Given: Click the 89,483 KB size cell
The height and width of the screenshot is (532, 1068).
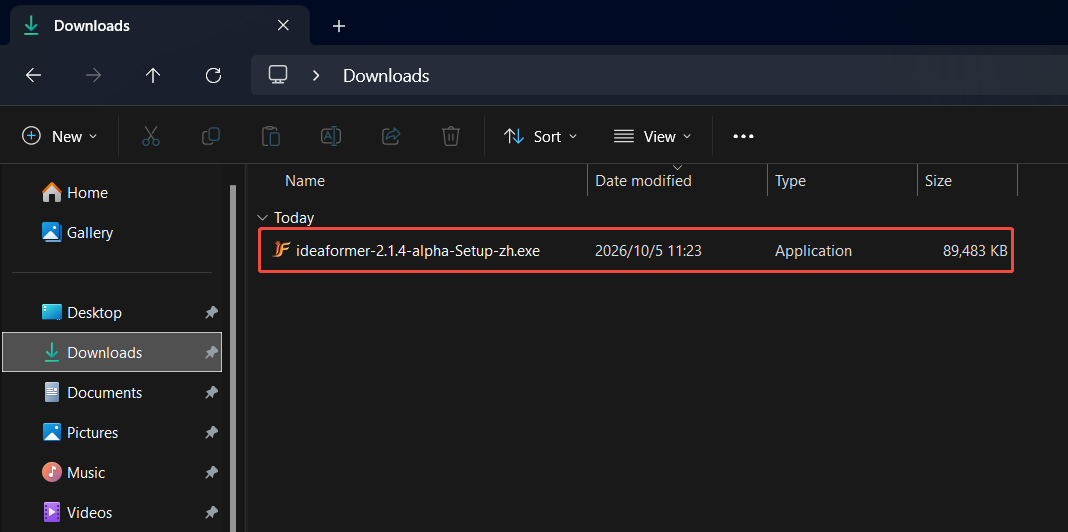Looking at the screenshot, I should coord(975,251).
